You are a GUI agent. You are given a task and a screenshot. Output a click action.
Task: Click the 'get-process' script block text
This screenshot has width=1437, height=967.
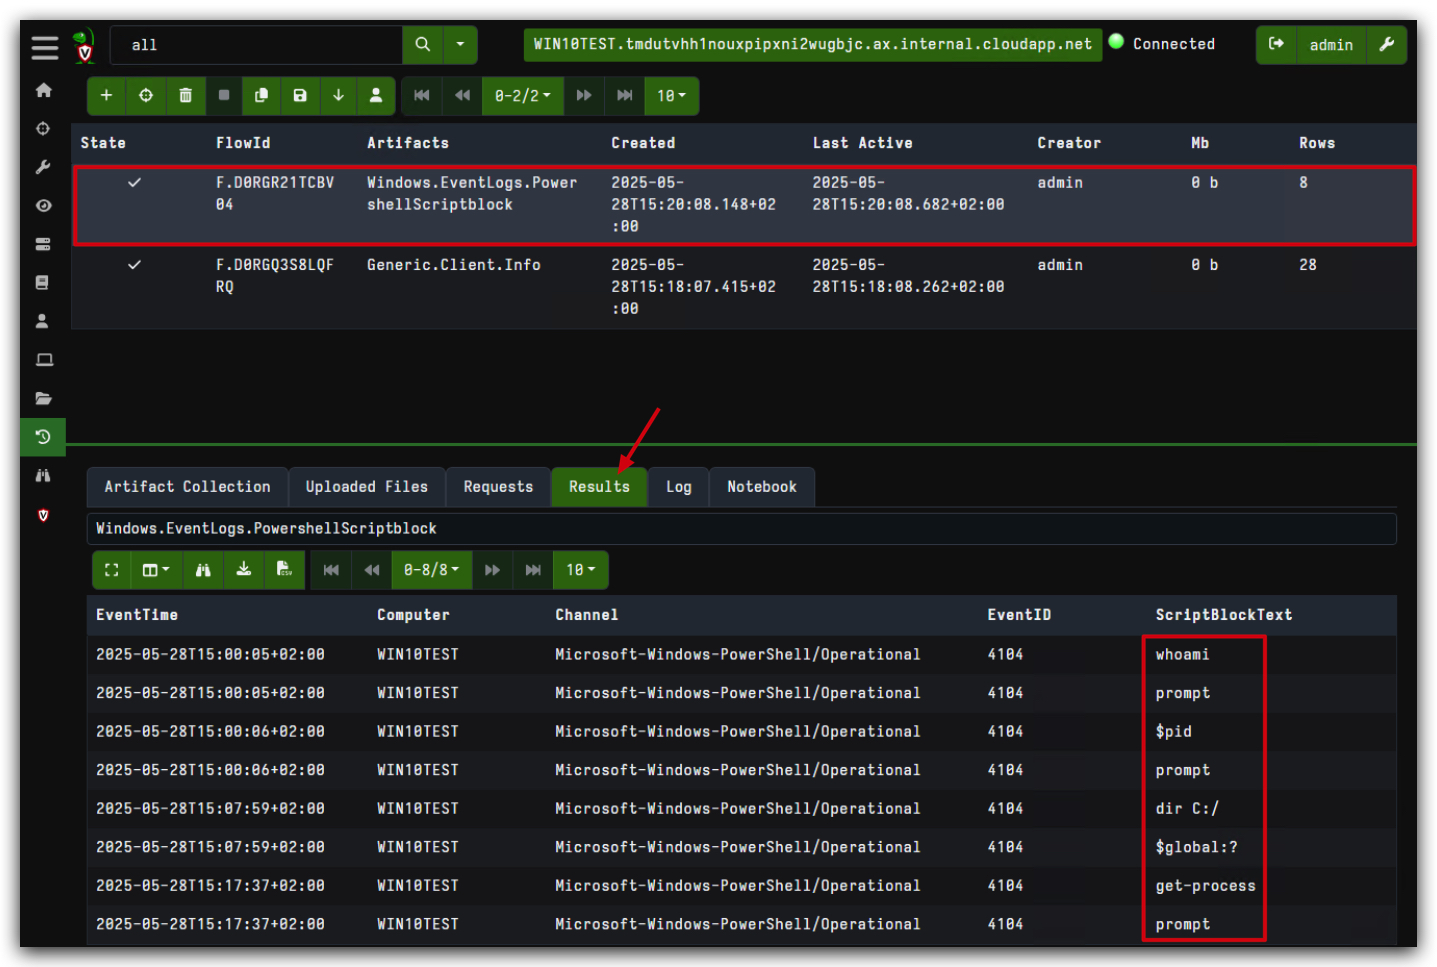coord(1205,886)
